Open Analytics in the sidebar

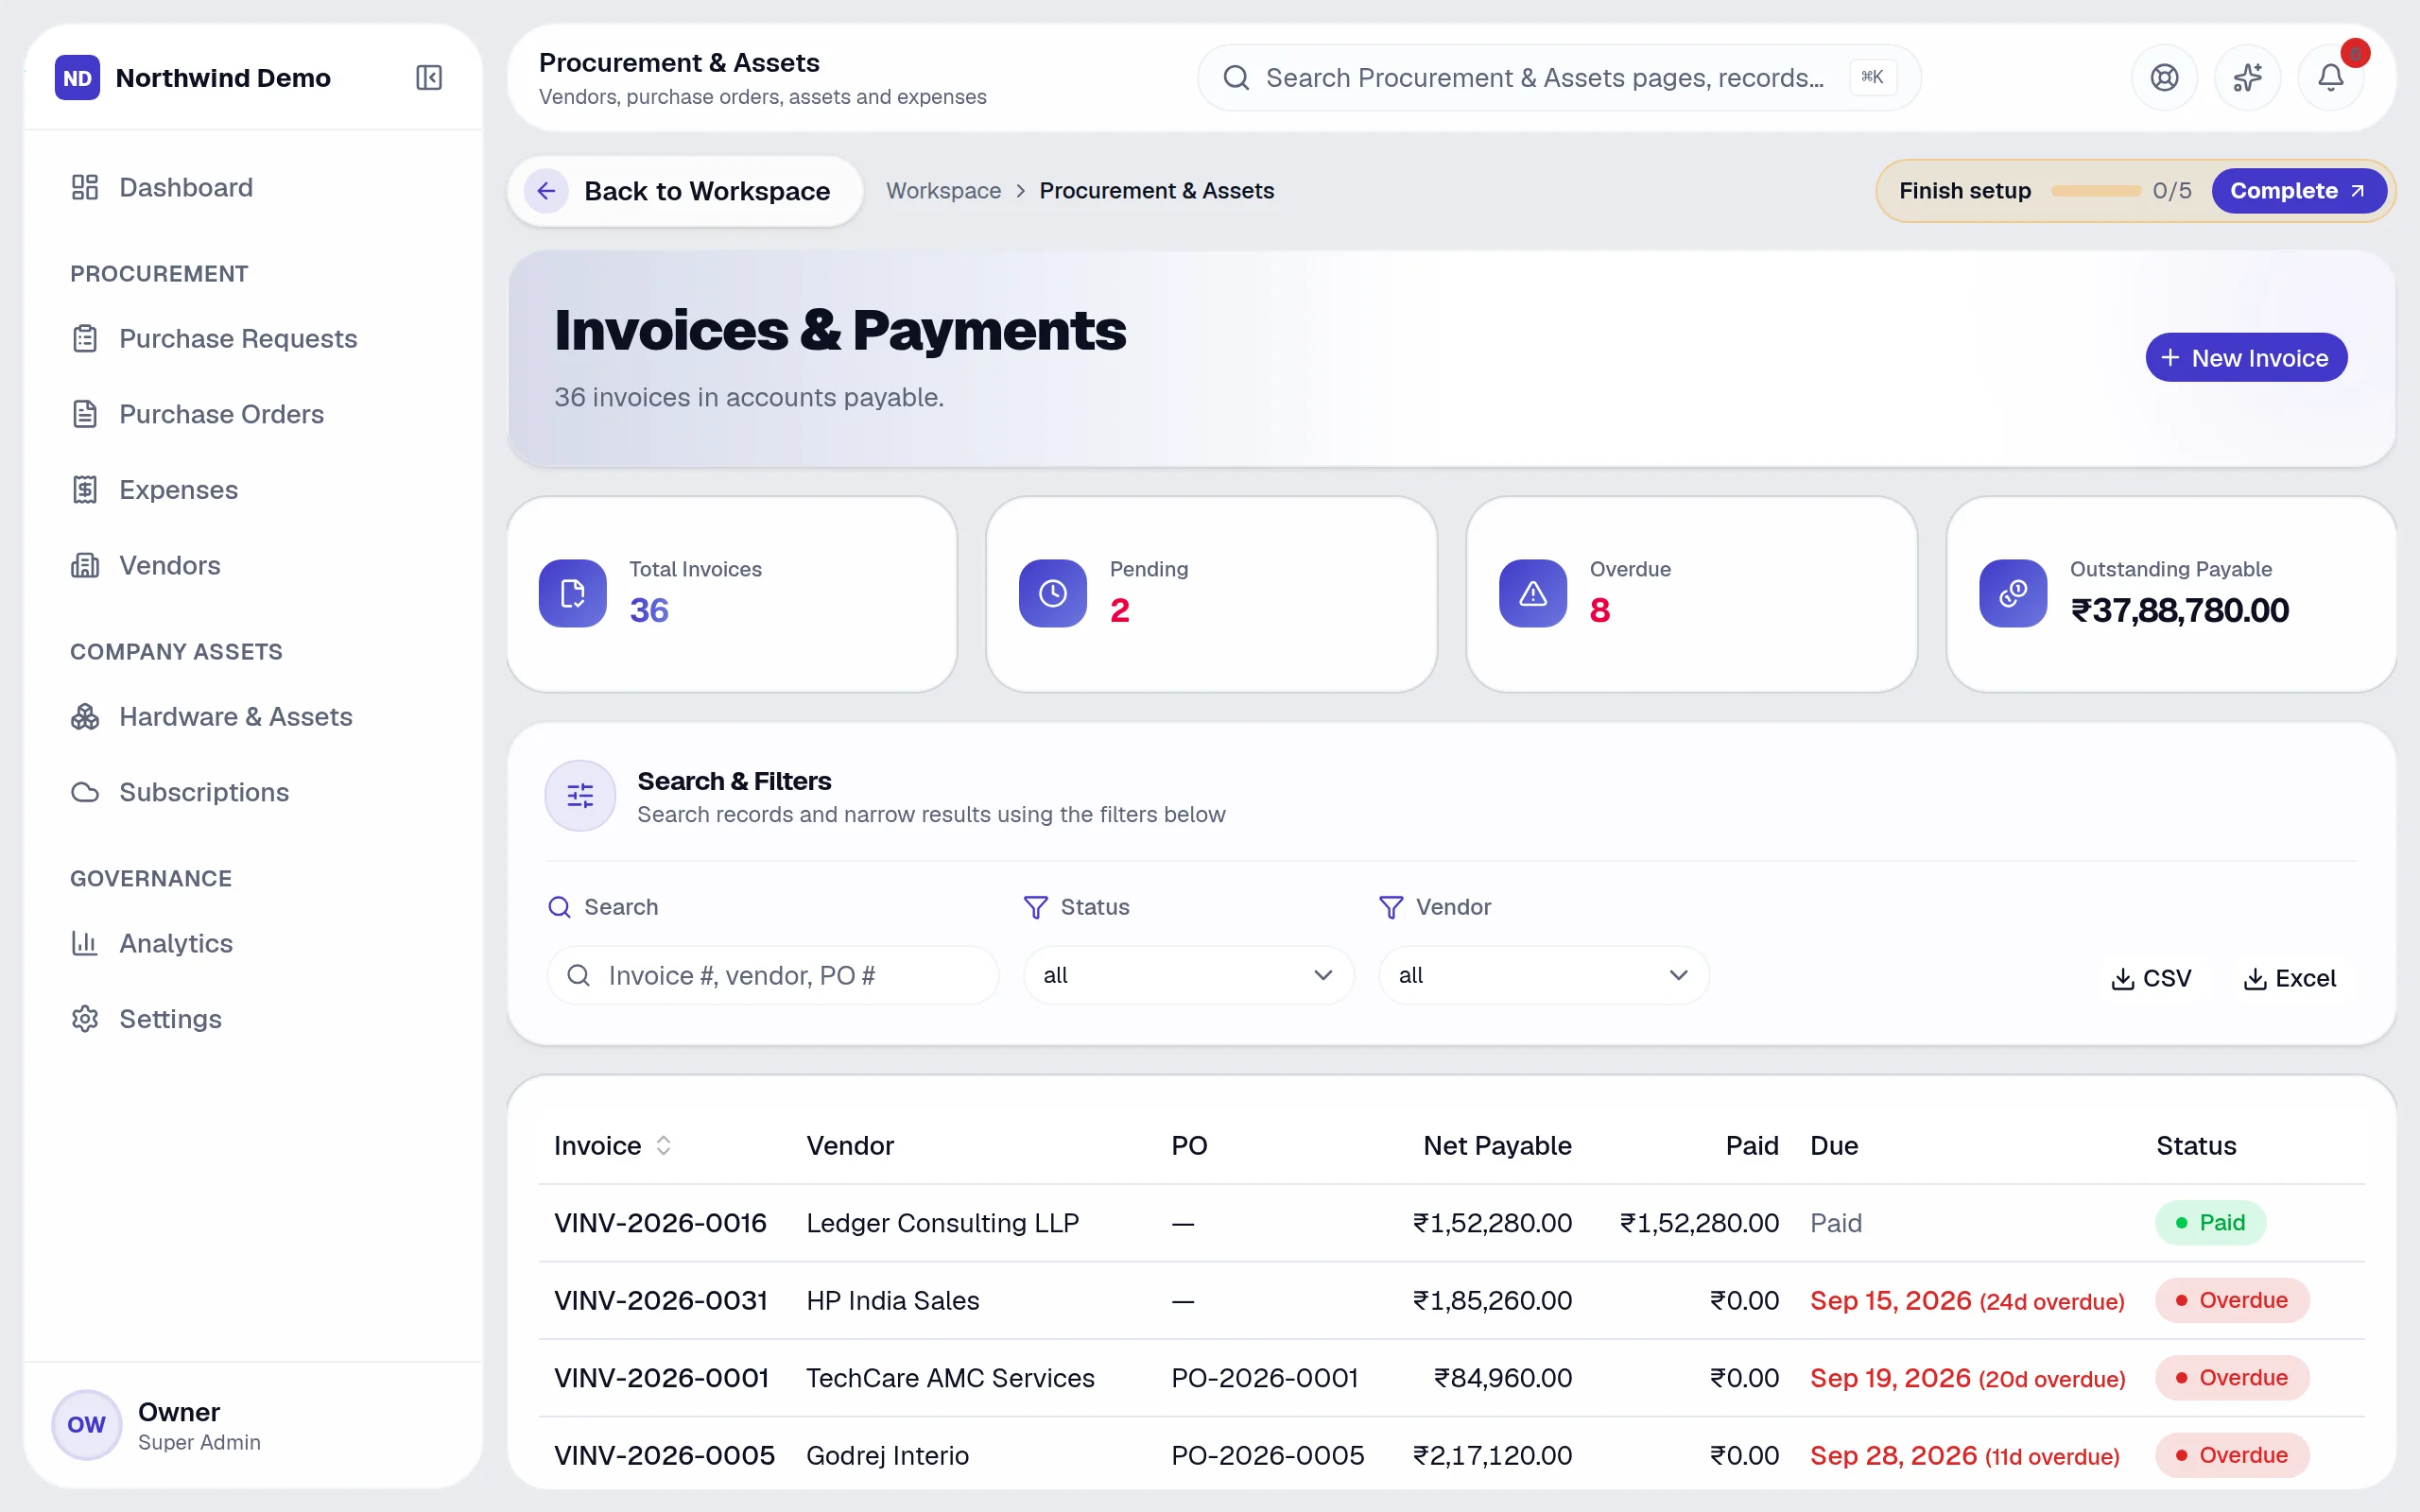pyautogui.click(x=253, y=943)
